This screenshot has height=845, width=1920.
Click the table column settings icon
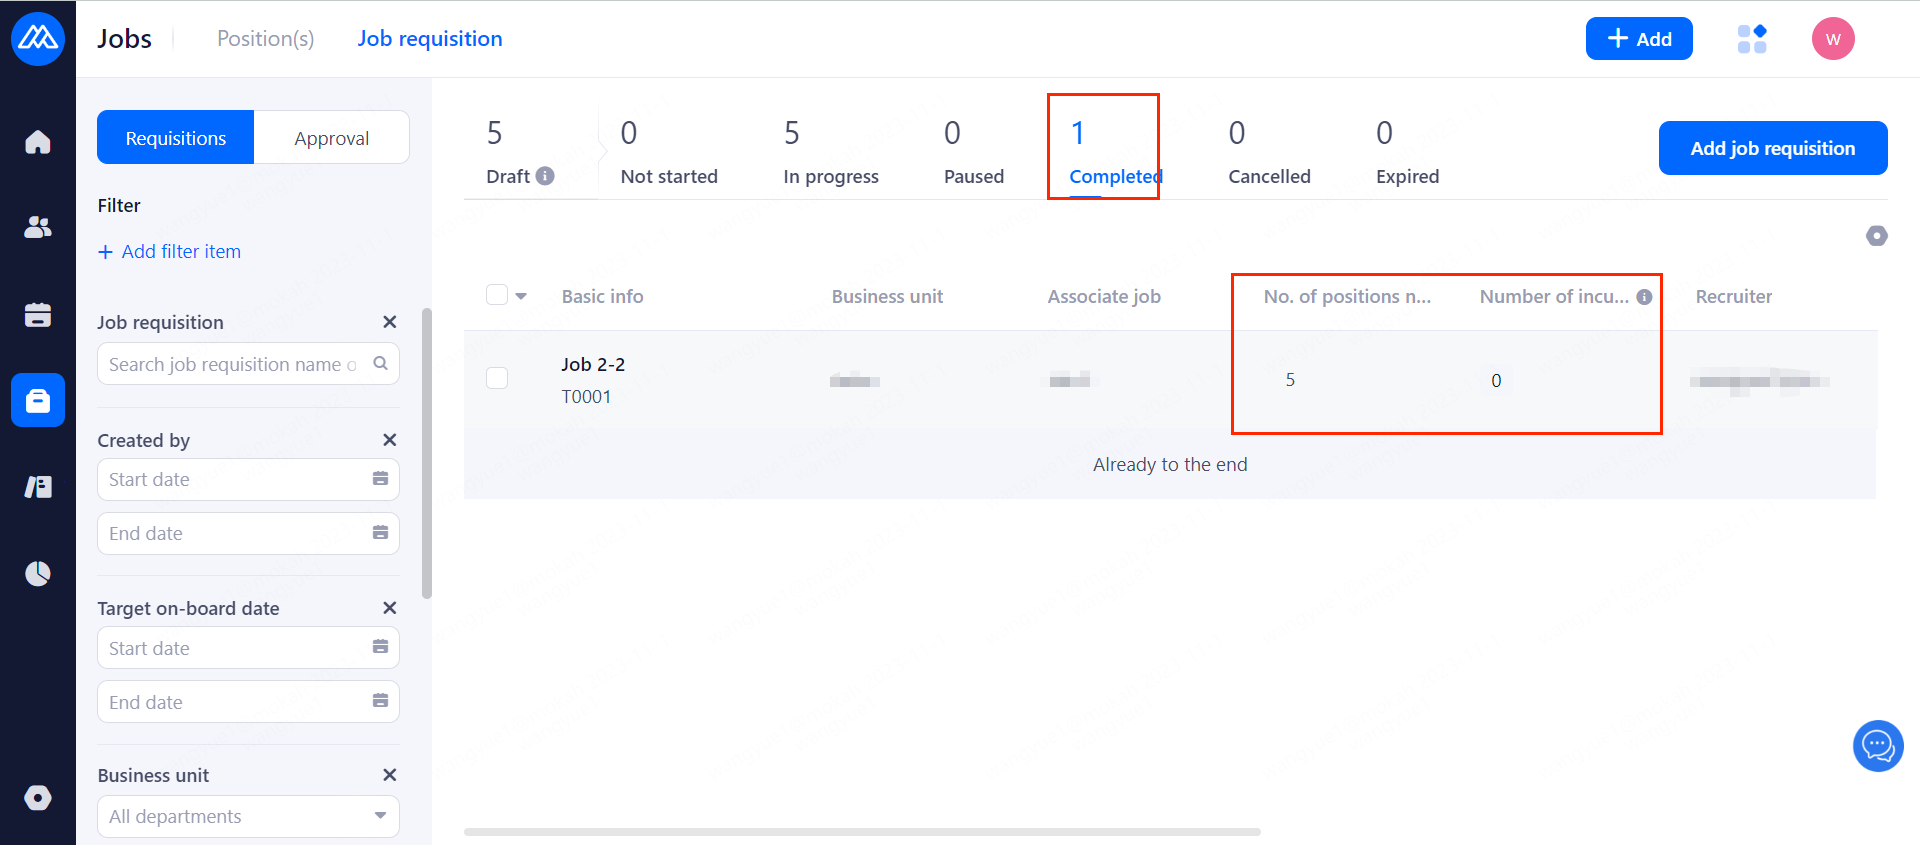tap(1876, 236)
